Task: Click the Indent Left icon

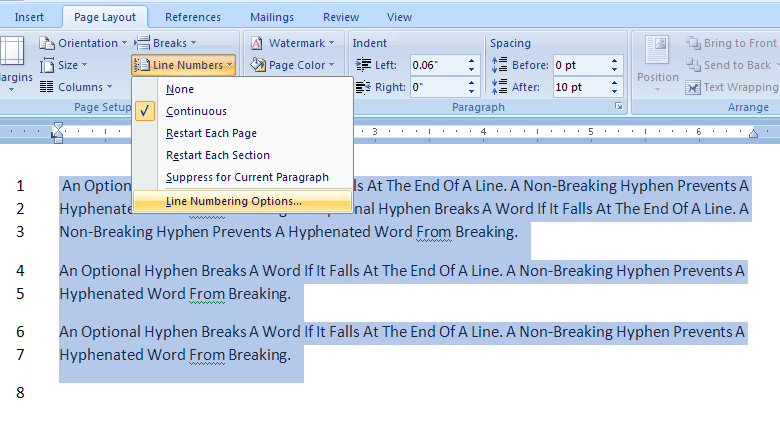Action: (x=363, y=65)
